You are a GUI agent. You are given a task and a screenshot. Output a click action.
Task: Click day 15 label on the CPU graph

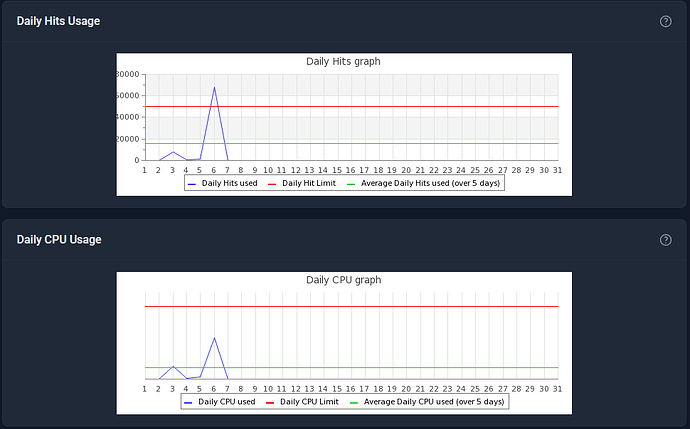[x=337, y=389]
